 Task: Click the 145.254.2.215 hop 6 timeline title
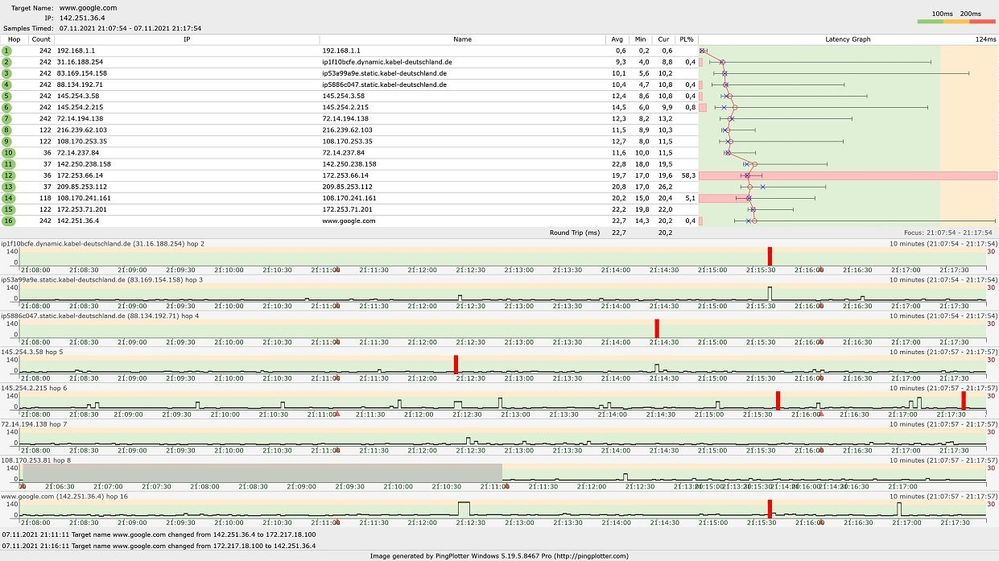34,388
